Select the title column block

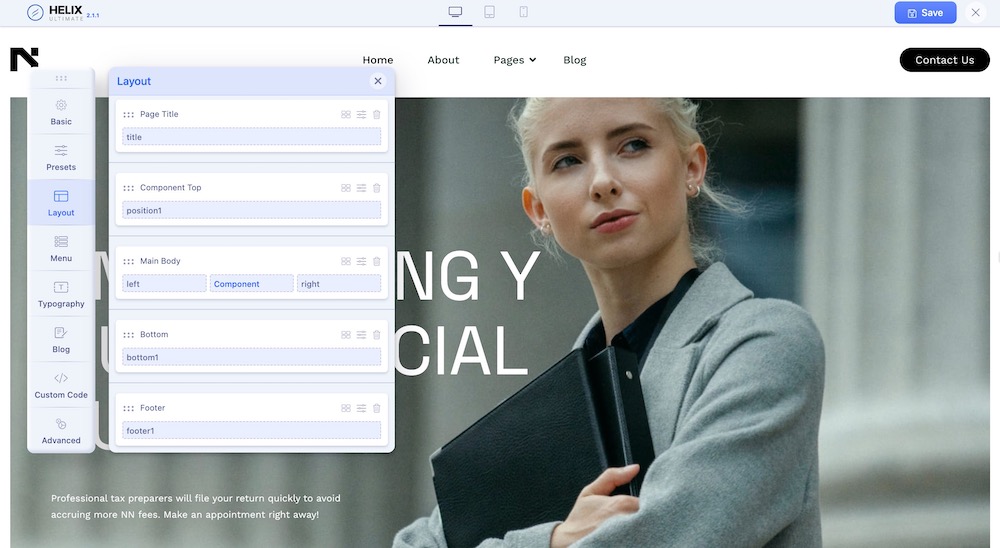(x=251, y=137)
